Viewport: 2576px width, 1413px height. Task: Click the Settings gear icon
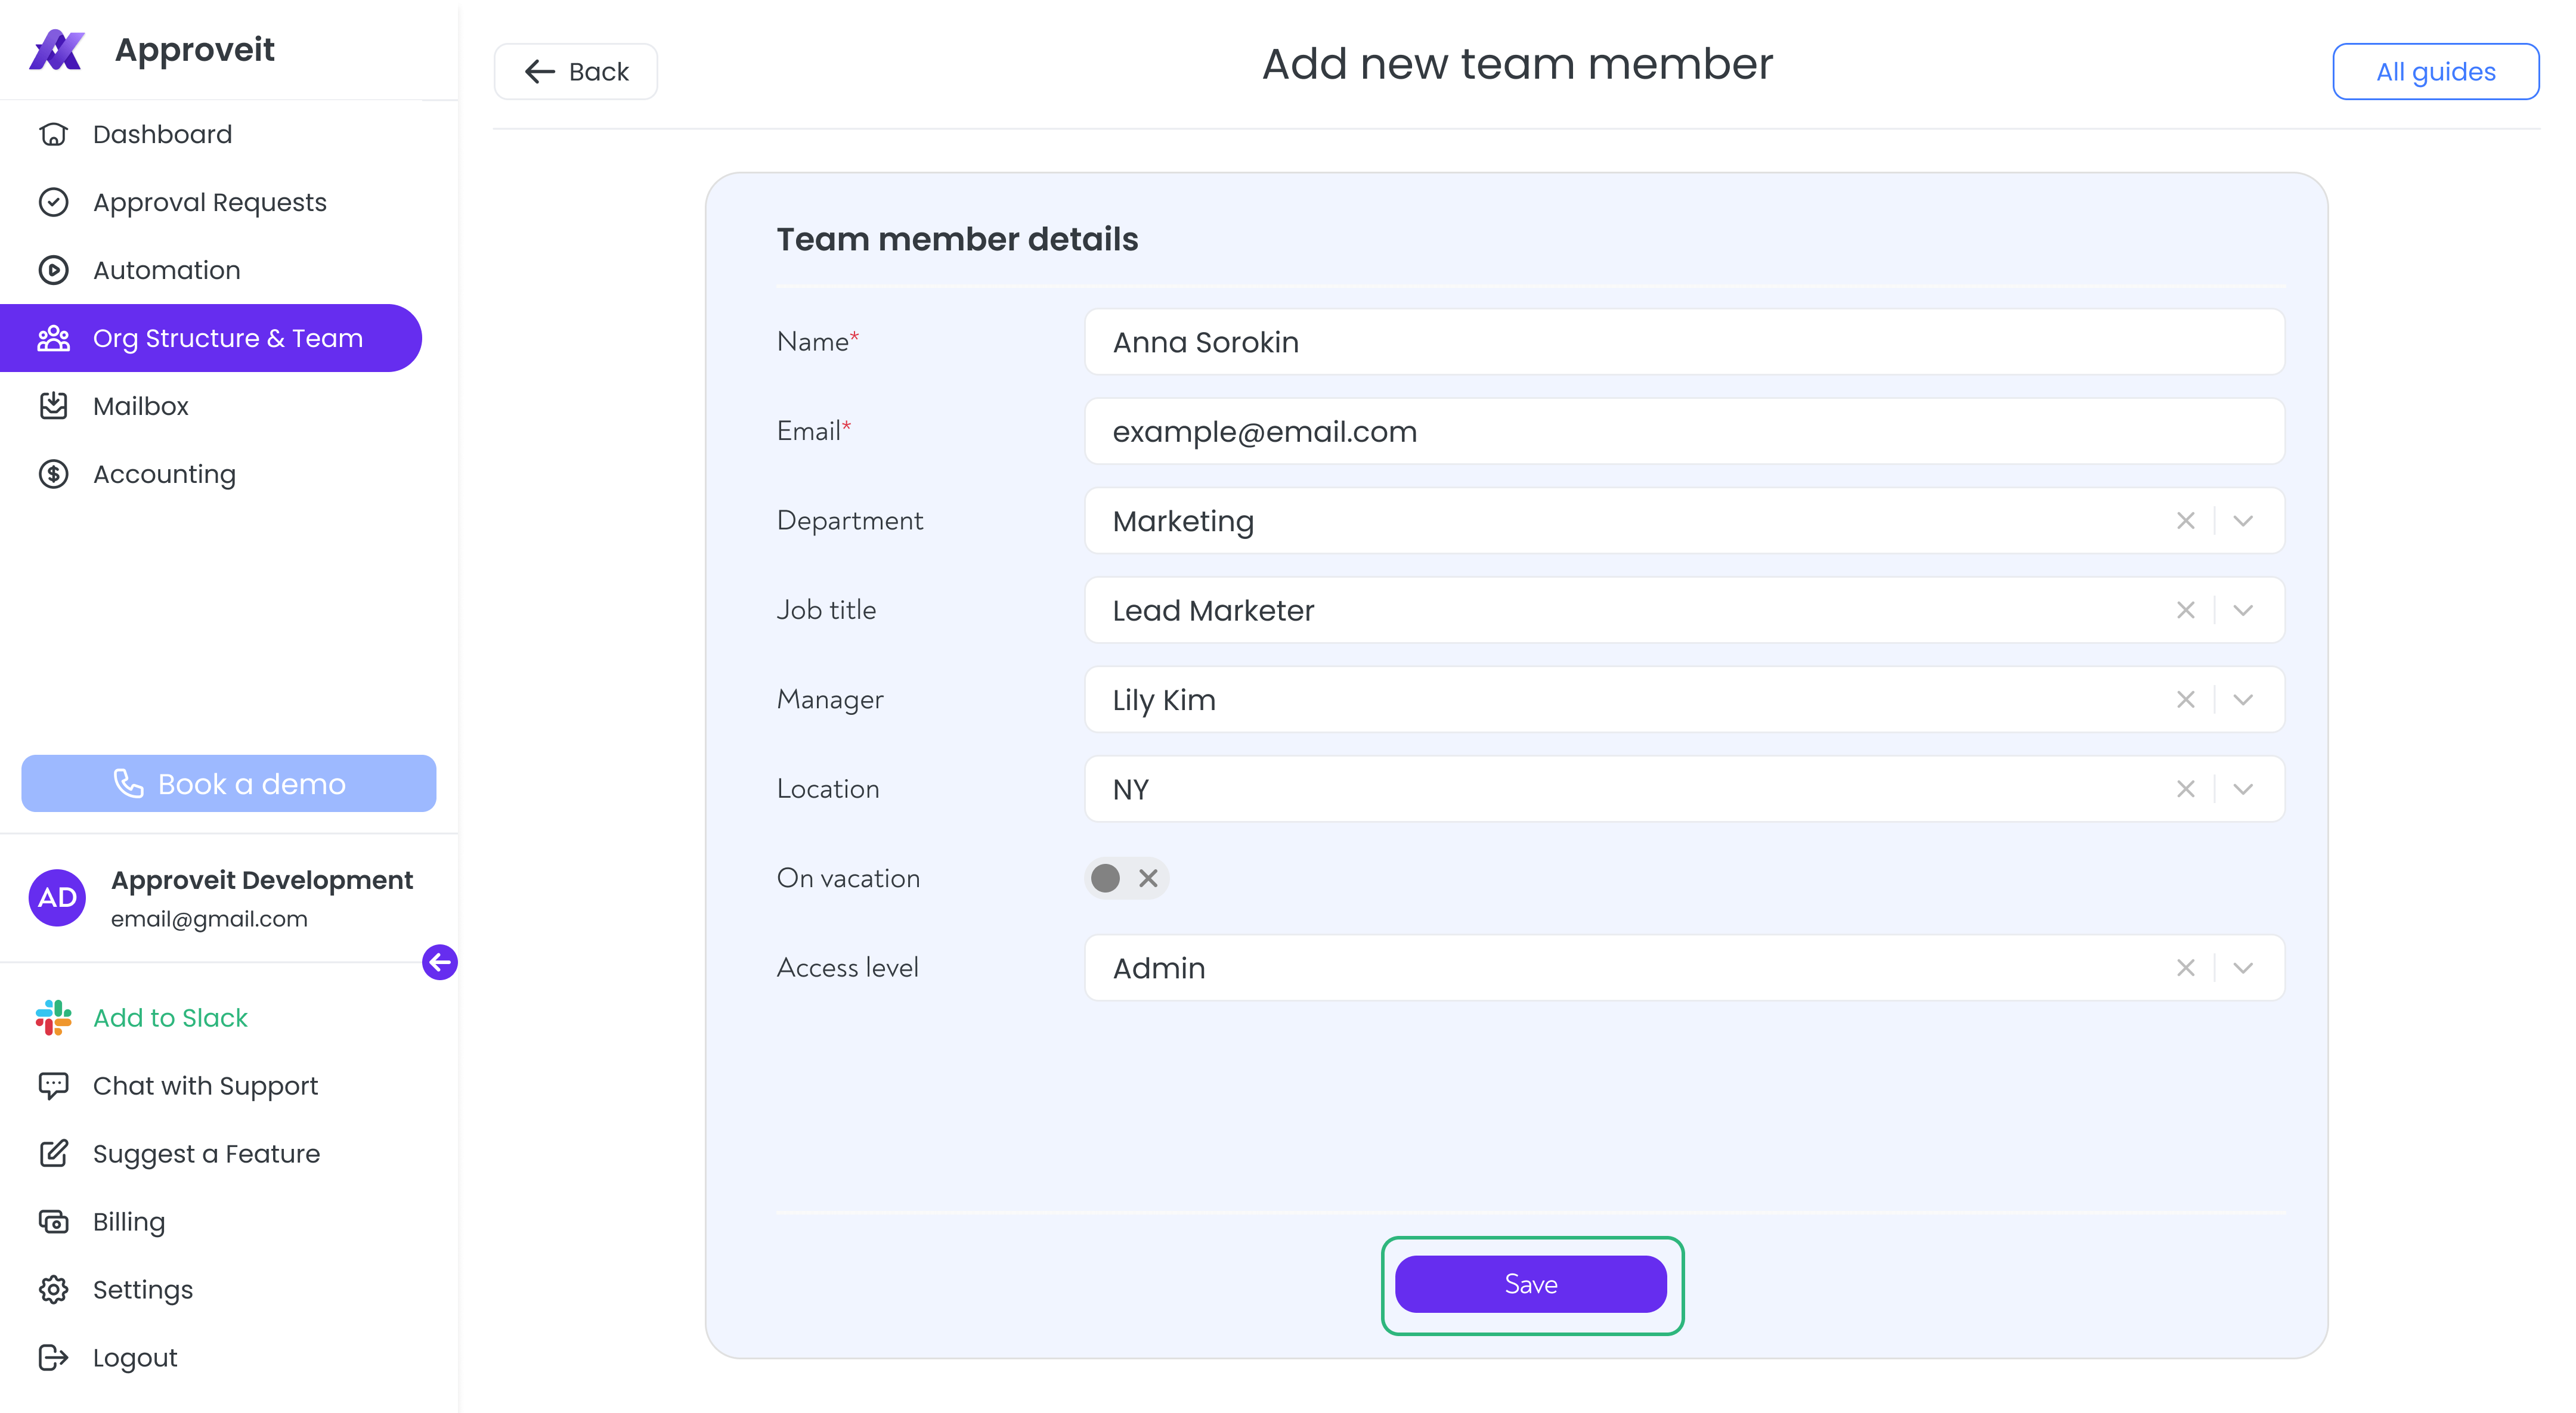click(53, 1290)
